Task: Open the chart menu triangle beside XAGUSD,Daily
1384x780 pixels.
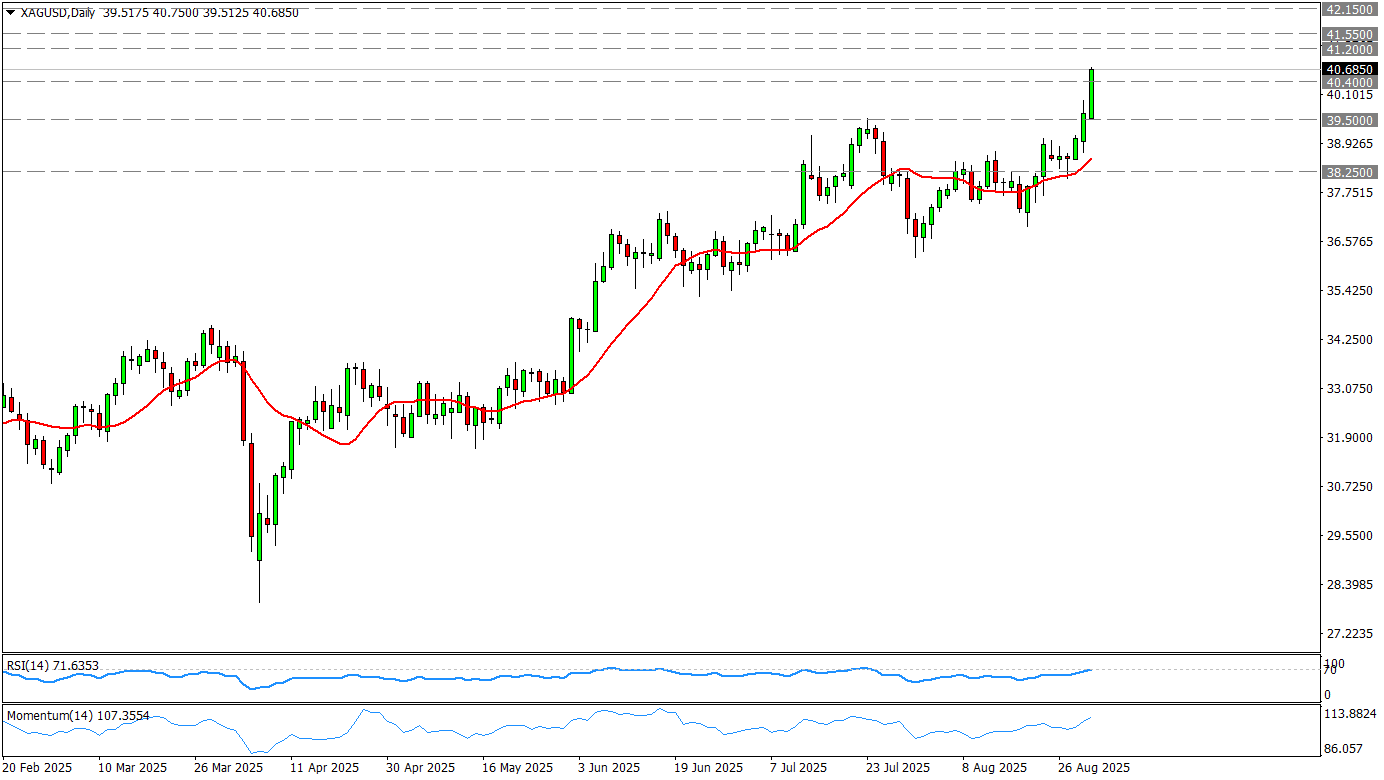Action: coord(11,13)
